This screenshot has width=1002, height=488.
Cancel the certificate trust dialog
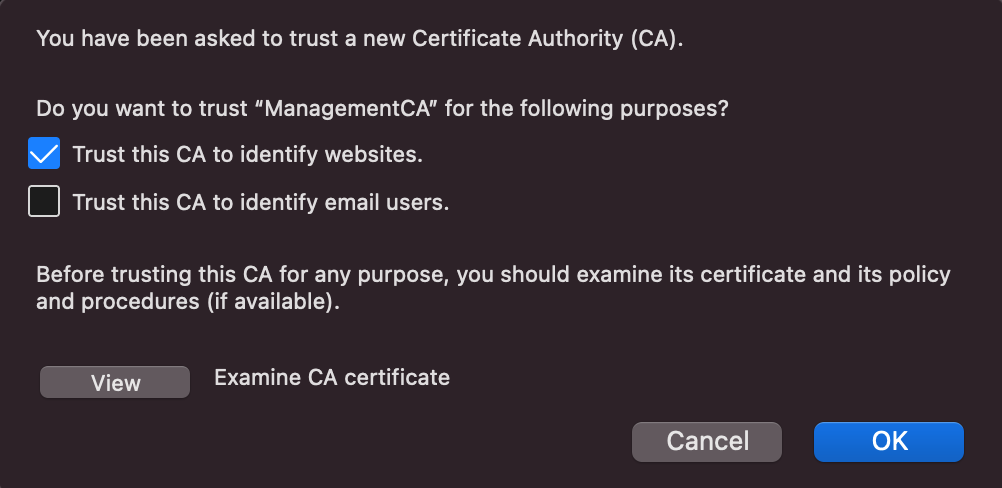click(706, 441)
